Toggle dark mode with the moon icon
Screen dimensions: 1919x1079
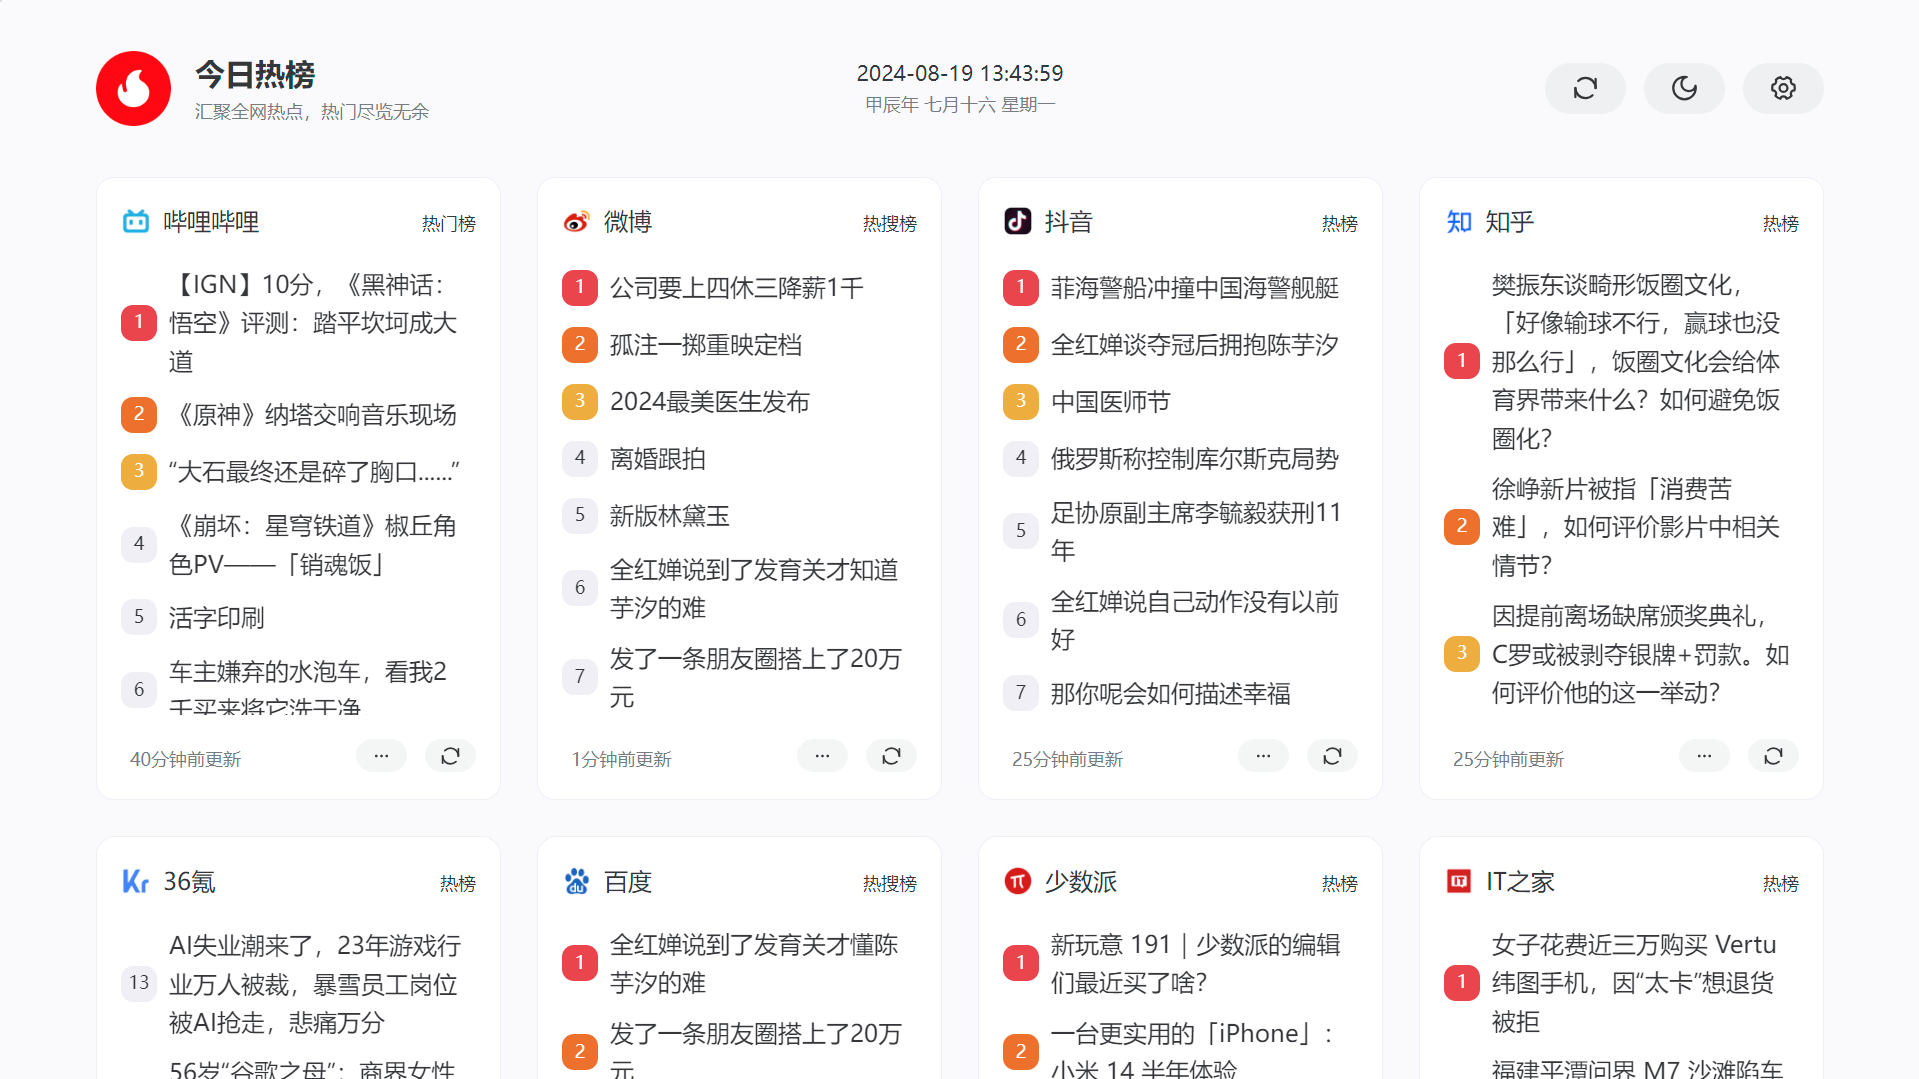pyautogui.click(x=1684, y=89)
